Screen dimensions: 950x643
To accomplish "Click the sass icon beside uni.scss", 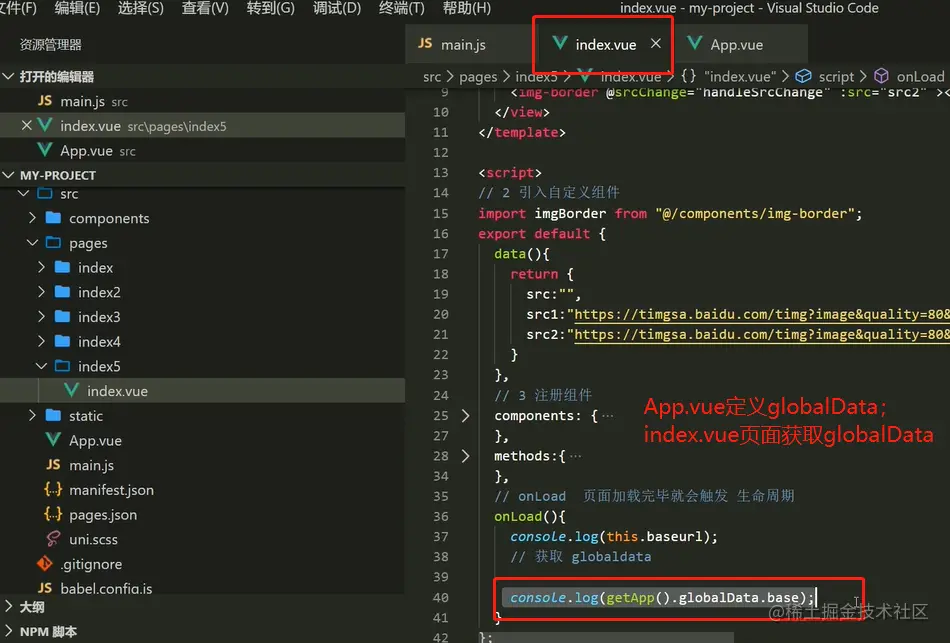I will [53, 539].
